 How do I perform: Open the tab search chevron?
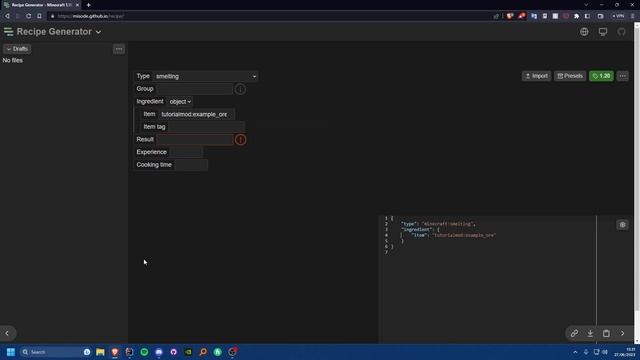(586, 5)
